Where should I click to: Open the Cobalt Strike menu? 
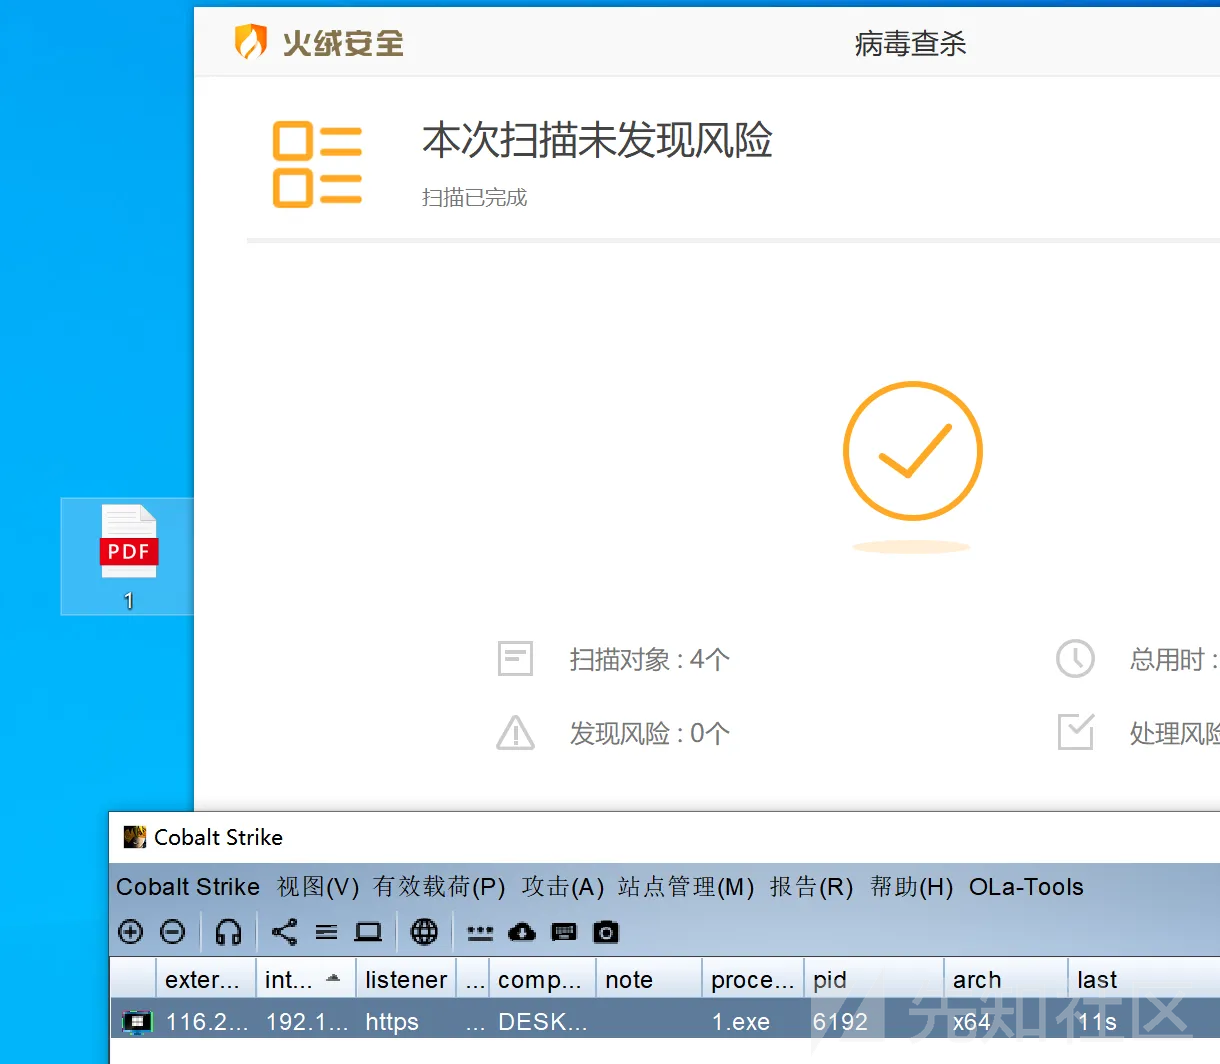click(188, 887)
